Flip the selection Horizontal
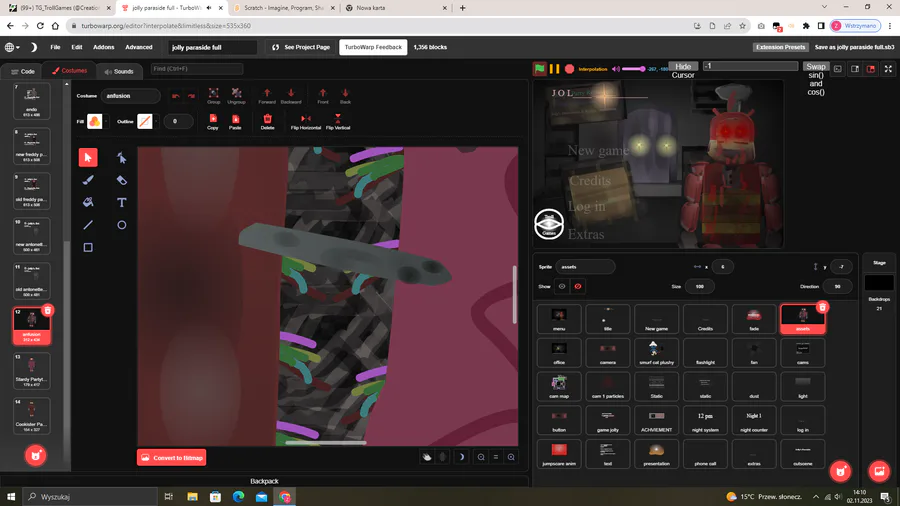 (306, 122)
